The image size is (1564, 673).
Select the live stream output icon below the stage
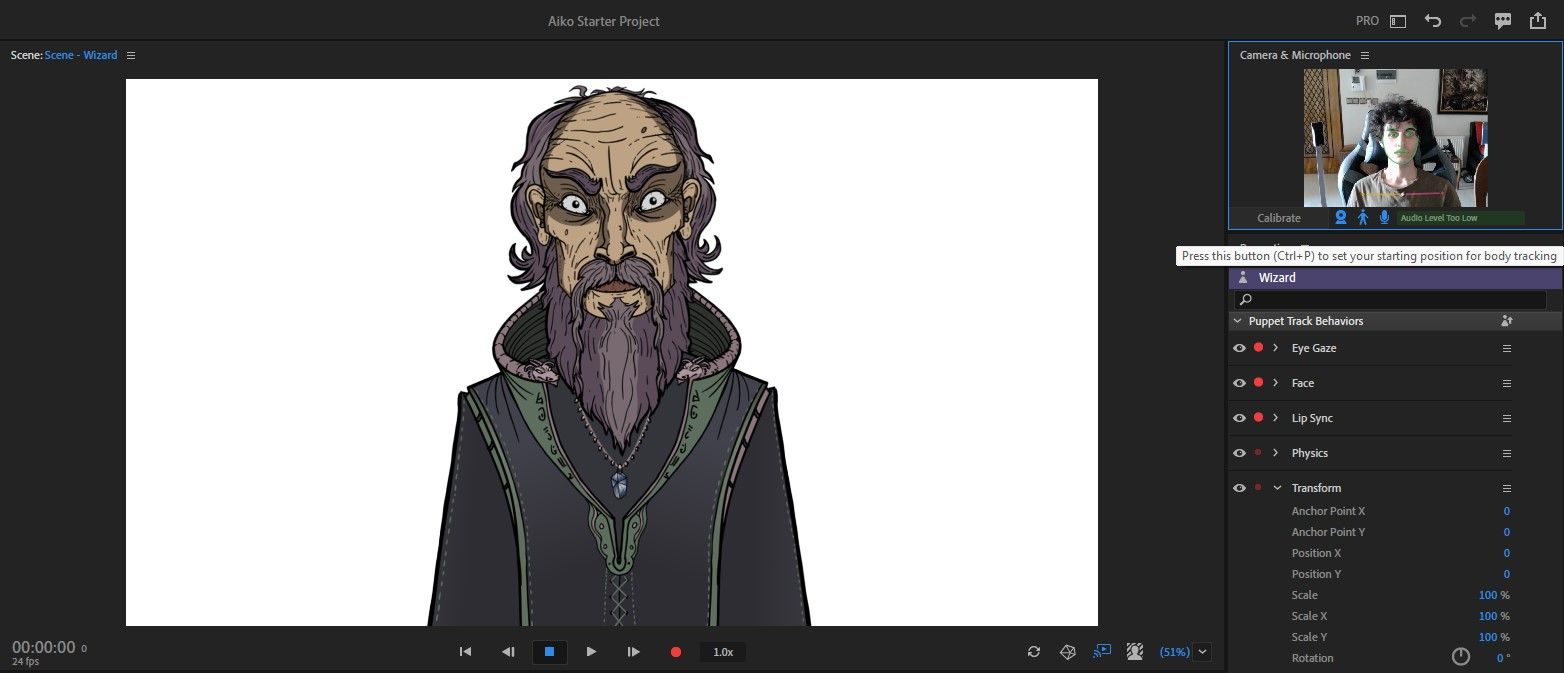click(x=1101, y=651)
